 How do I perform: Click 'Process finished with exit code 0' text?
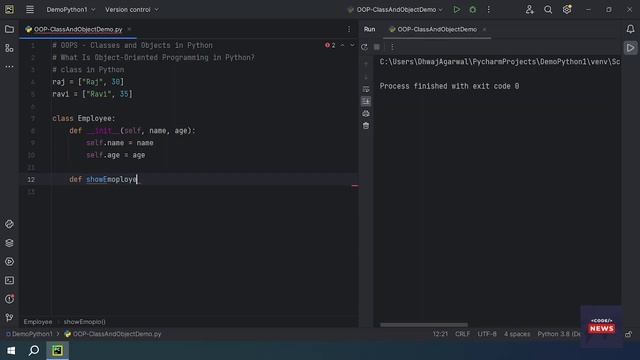point(449,86)
